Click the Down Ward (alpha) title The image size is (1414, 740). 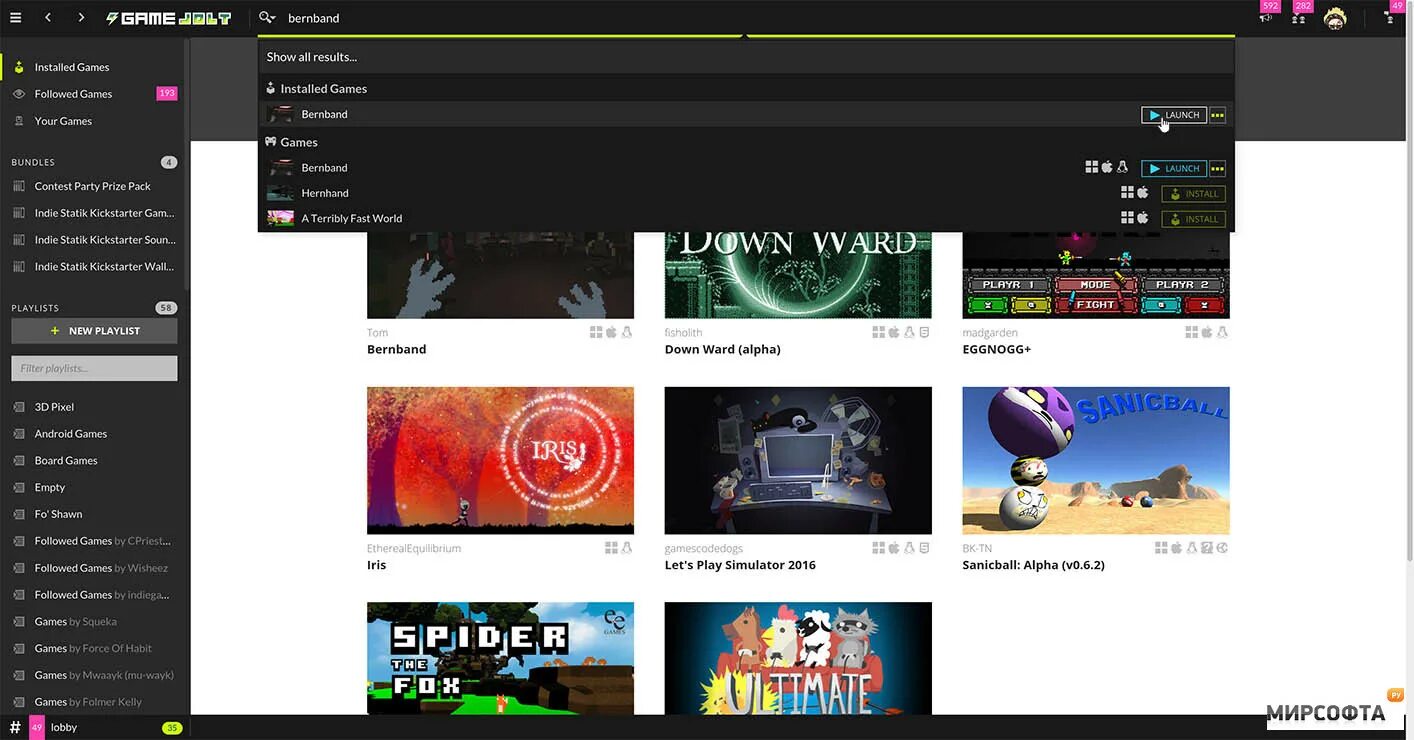click(722, 349)
